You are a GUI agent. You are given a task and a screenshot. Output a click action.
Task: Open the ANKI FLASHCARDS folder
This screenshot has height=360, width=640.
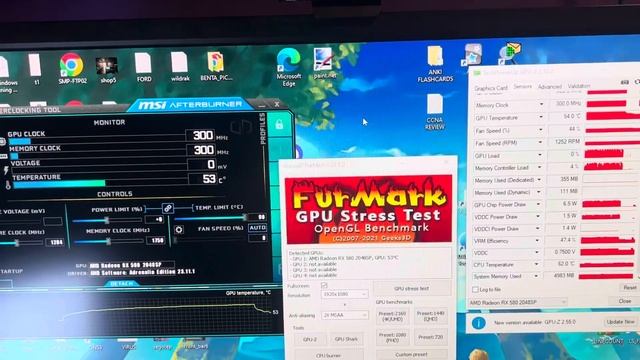pyautogui.click(x=435, y=64)
